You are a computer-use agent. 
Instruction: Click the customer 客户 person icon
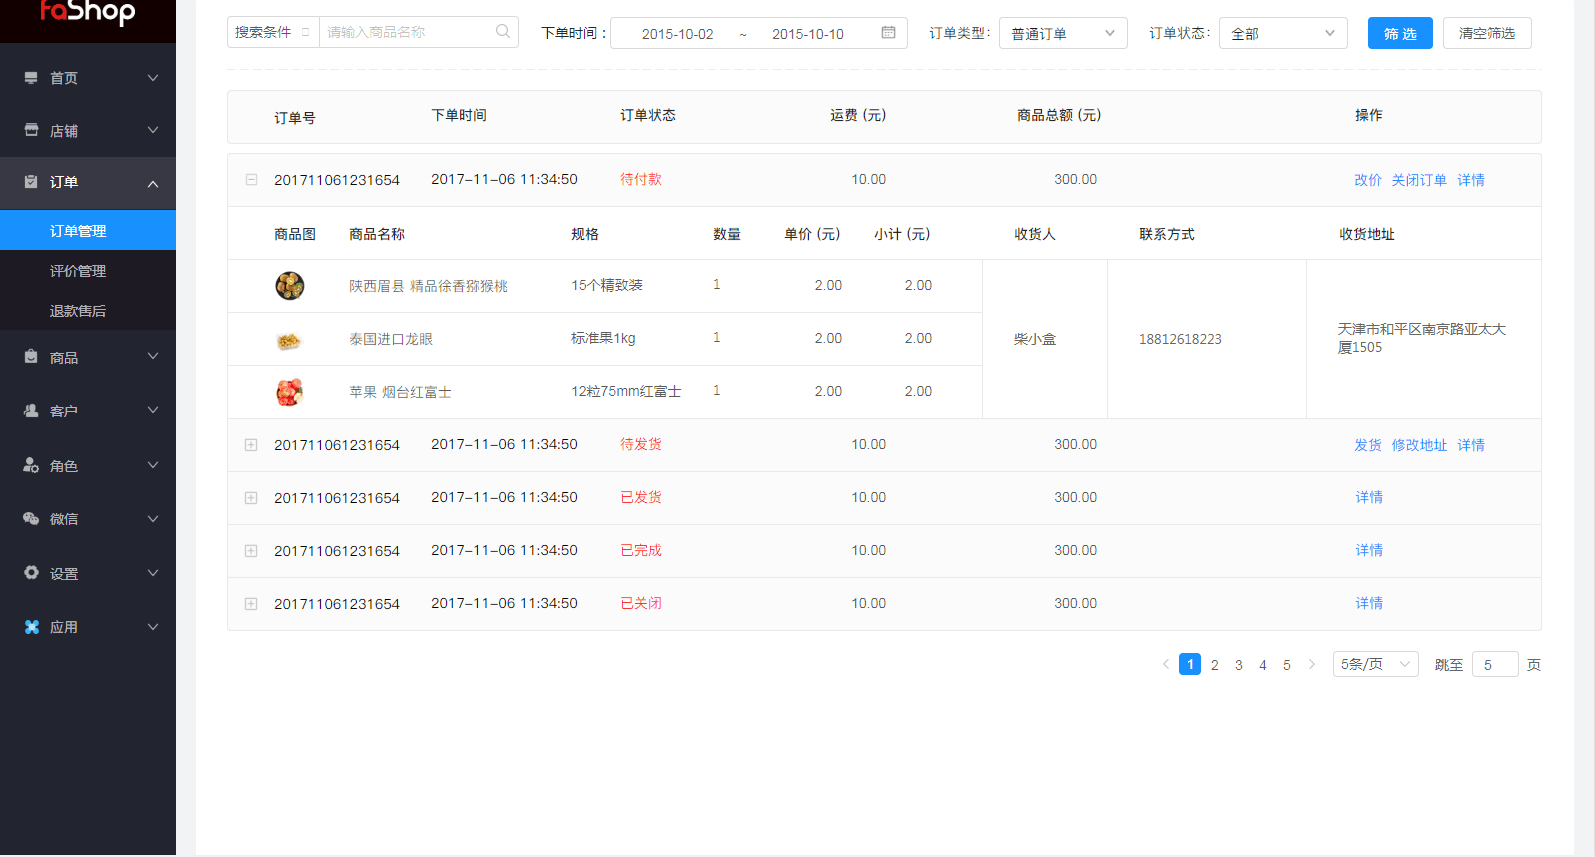coord(31,411)
